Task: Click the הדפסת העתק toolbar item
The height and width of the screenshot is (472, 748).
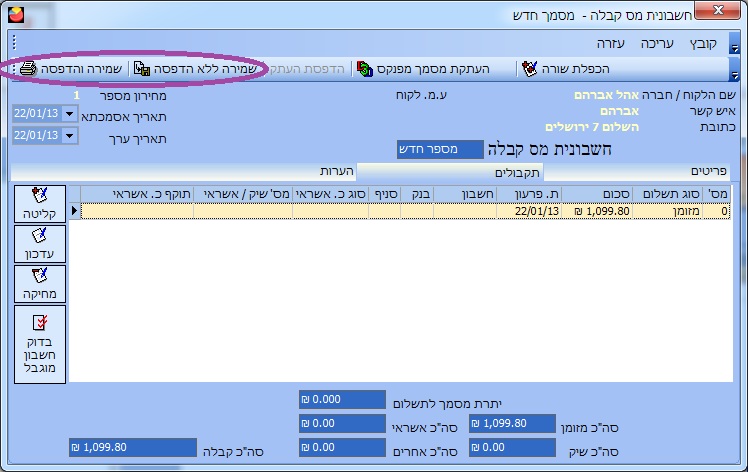Action: point(307,69)
